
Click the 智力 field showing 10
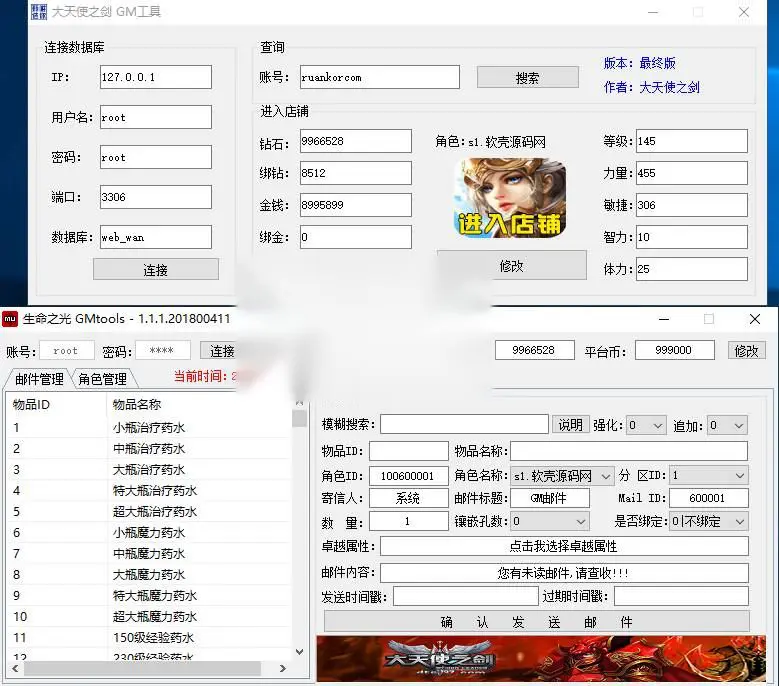point(692,237)
